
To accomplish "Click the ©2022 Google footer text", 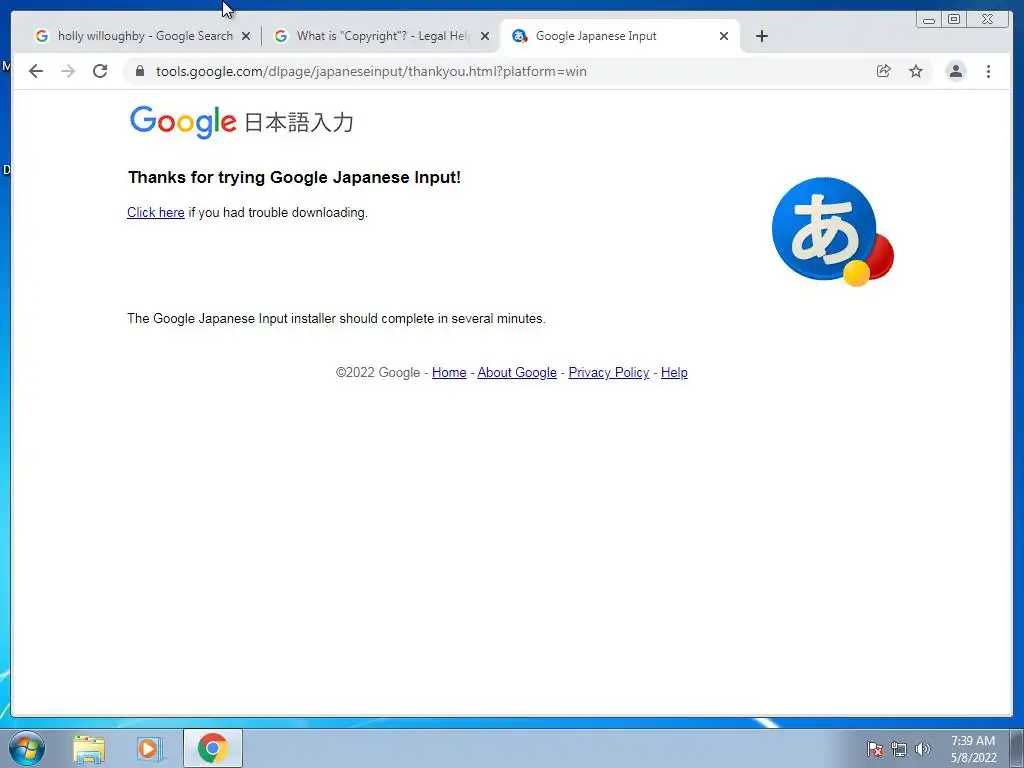I will [x=377, y=372].
